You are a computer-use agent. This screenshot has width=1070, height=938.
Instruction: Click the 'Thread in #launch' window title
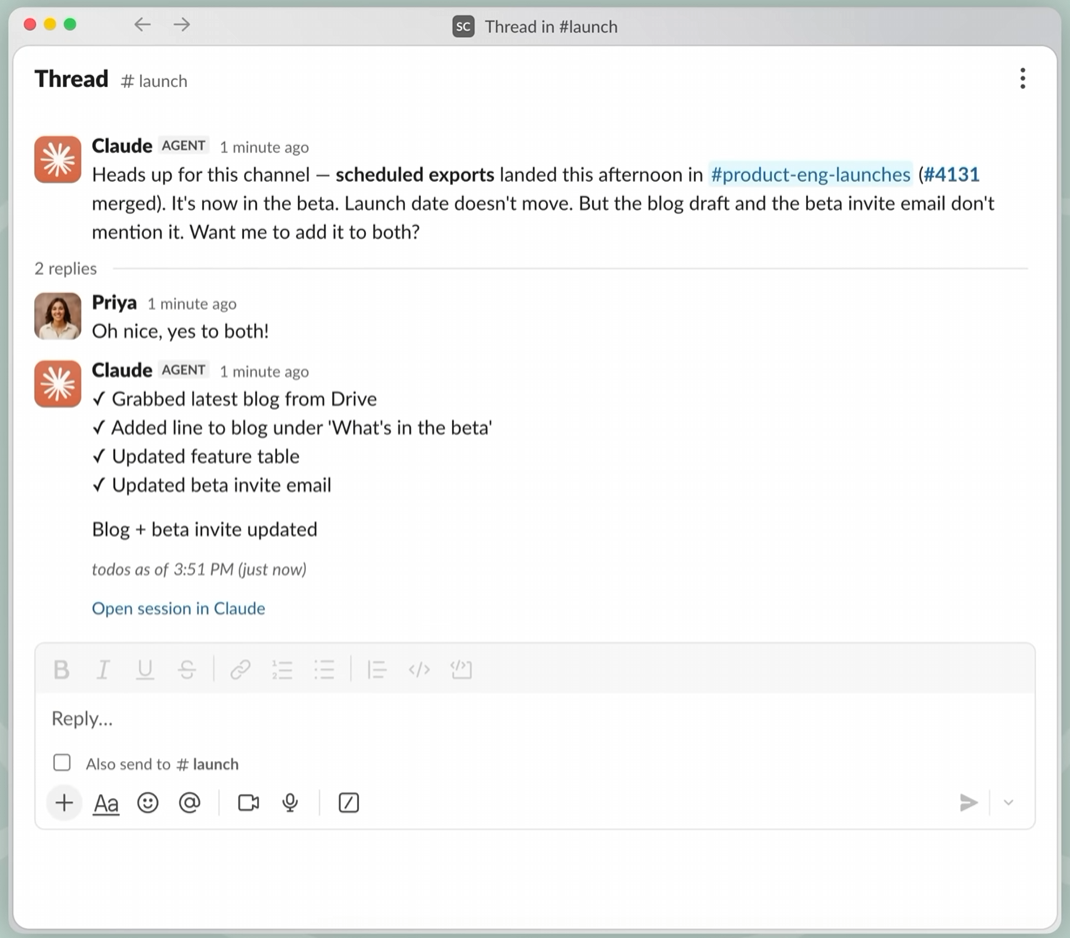551,27
